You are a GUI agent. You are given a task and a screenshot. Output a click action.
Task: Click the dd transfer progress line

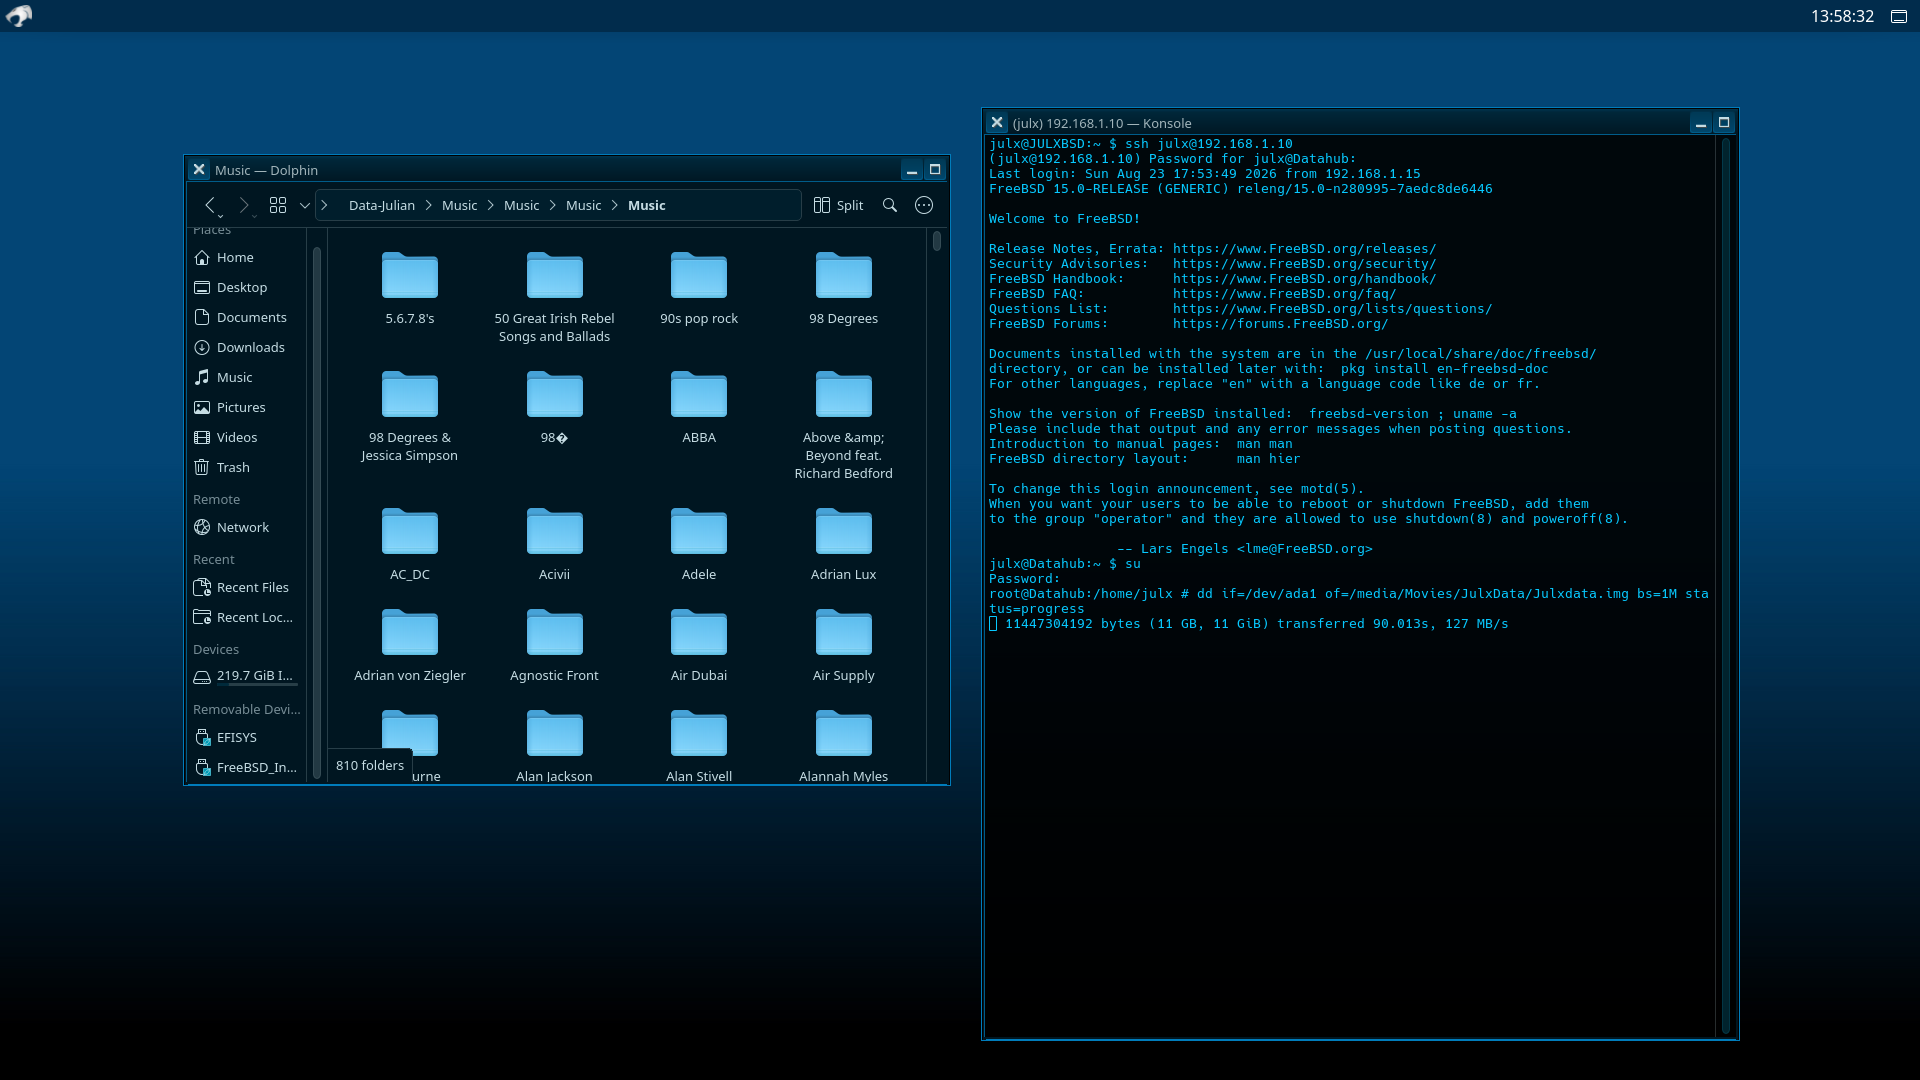coord(1249,624)
